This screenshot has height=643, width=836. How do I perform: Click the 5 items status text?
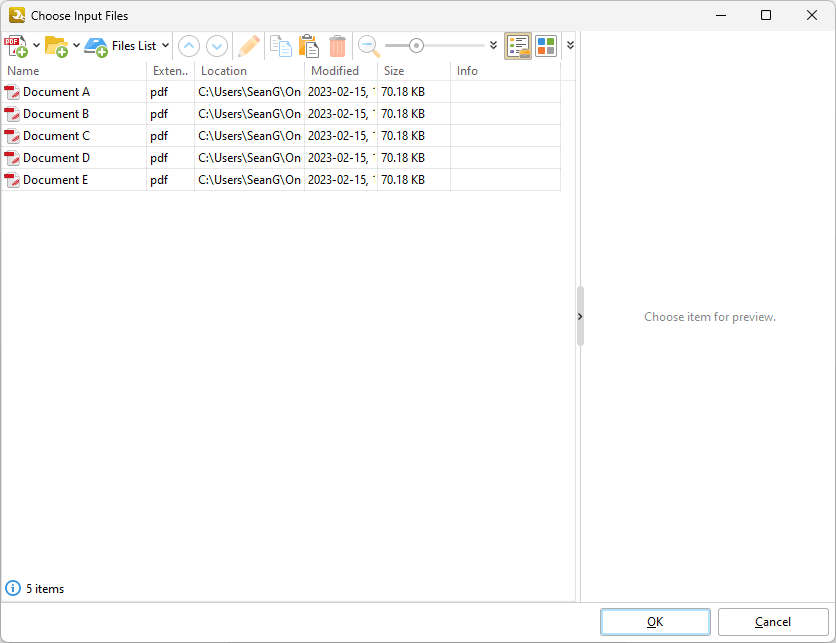[x=45, y=589]
